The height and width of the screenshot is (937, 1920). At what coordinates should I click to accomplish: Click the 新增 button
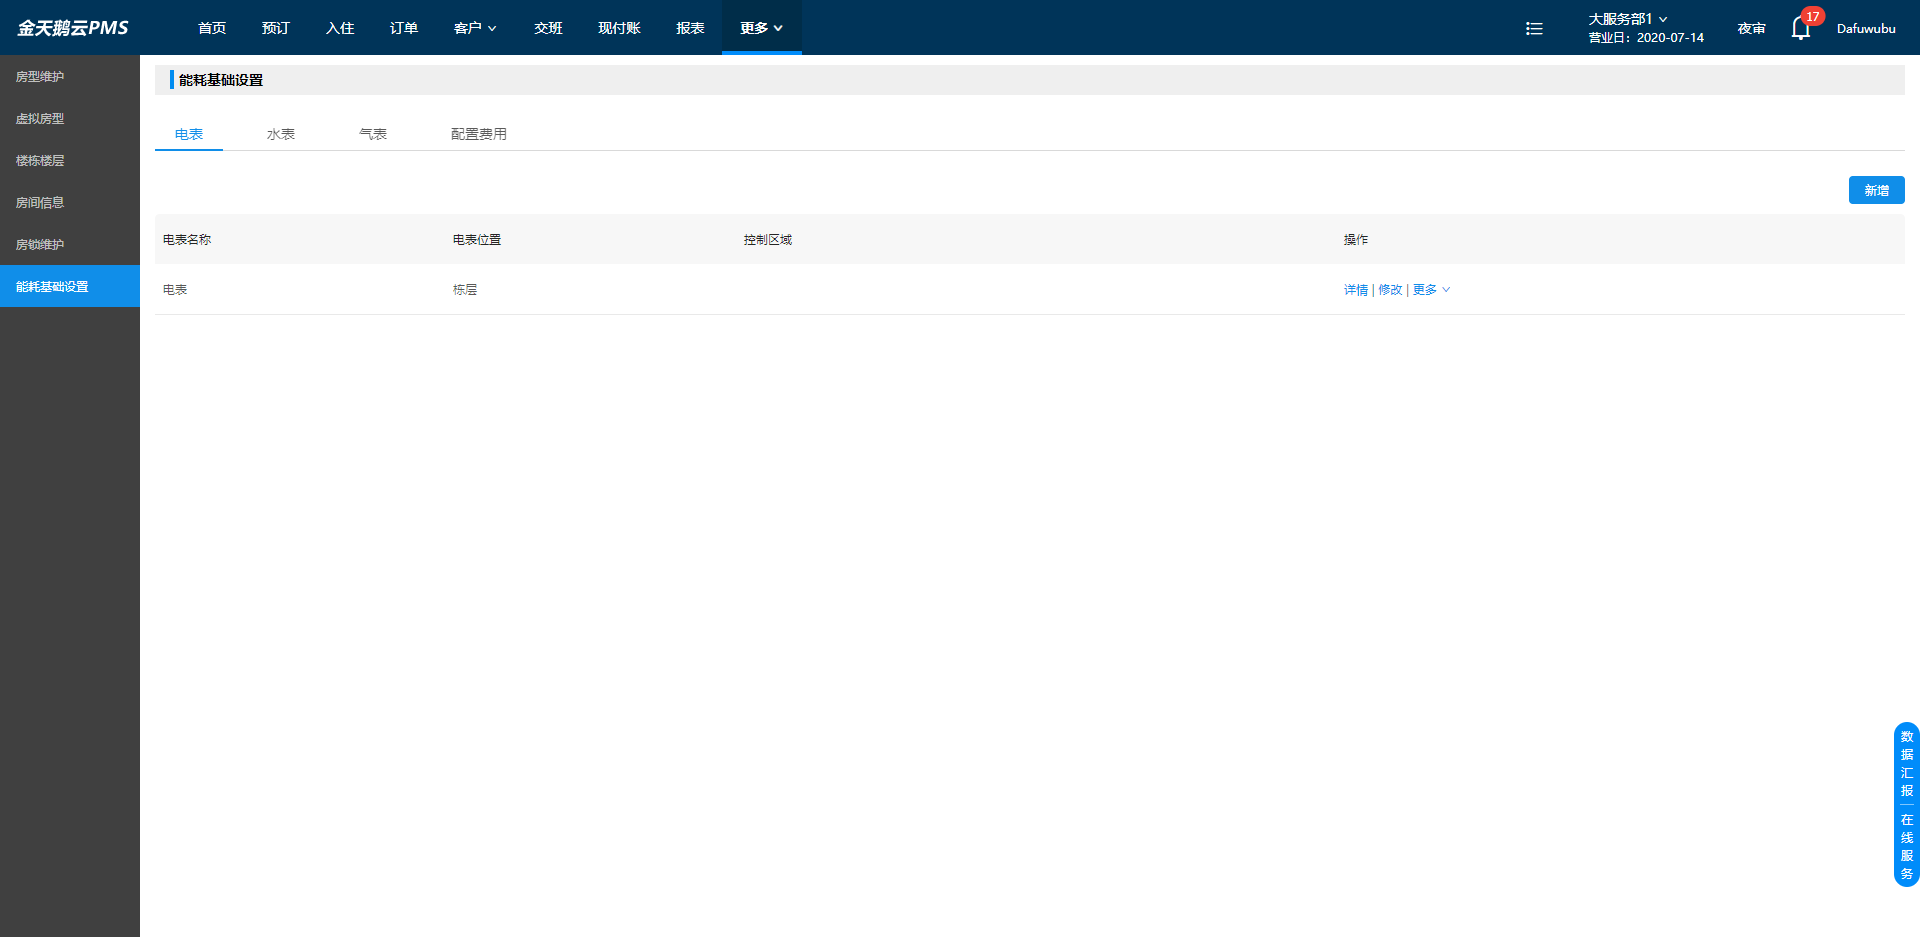(1876, 190)
